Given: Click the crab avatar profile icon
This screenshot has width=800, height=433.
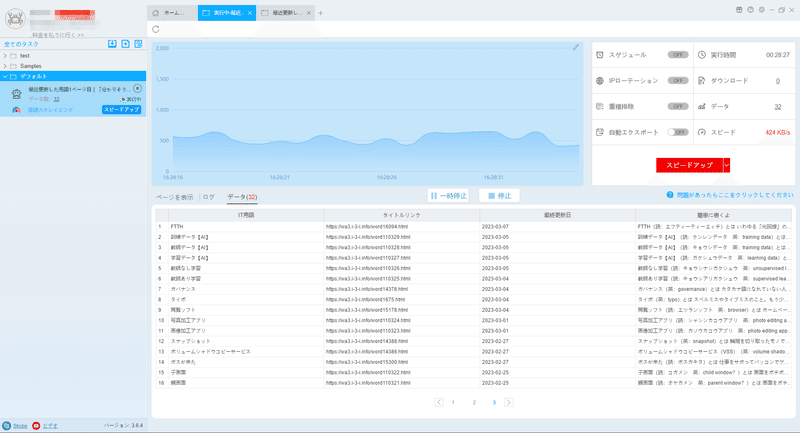Looking at the screenshot, I should coord(15,18).
